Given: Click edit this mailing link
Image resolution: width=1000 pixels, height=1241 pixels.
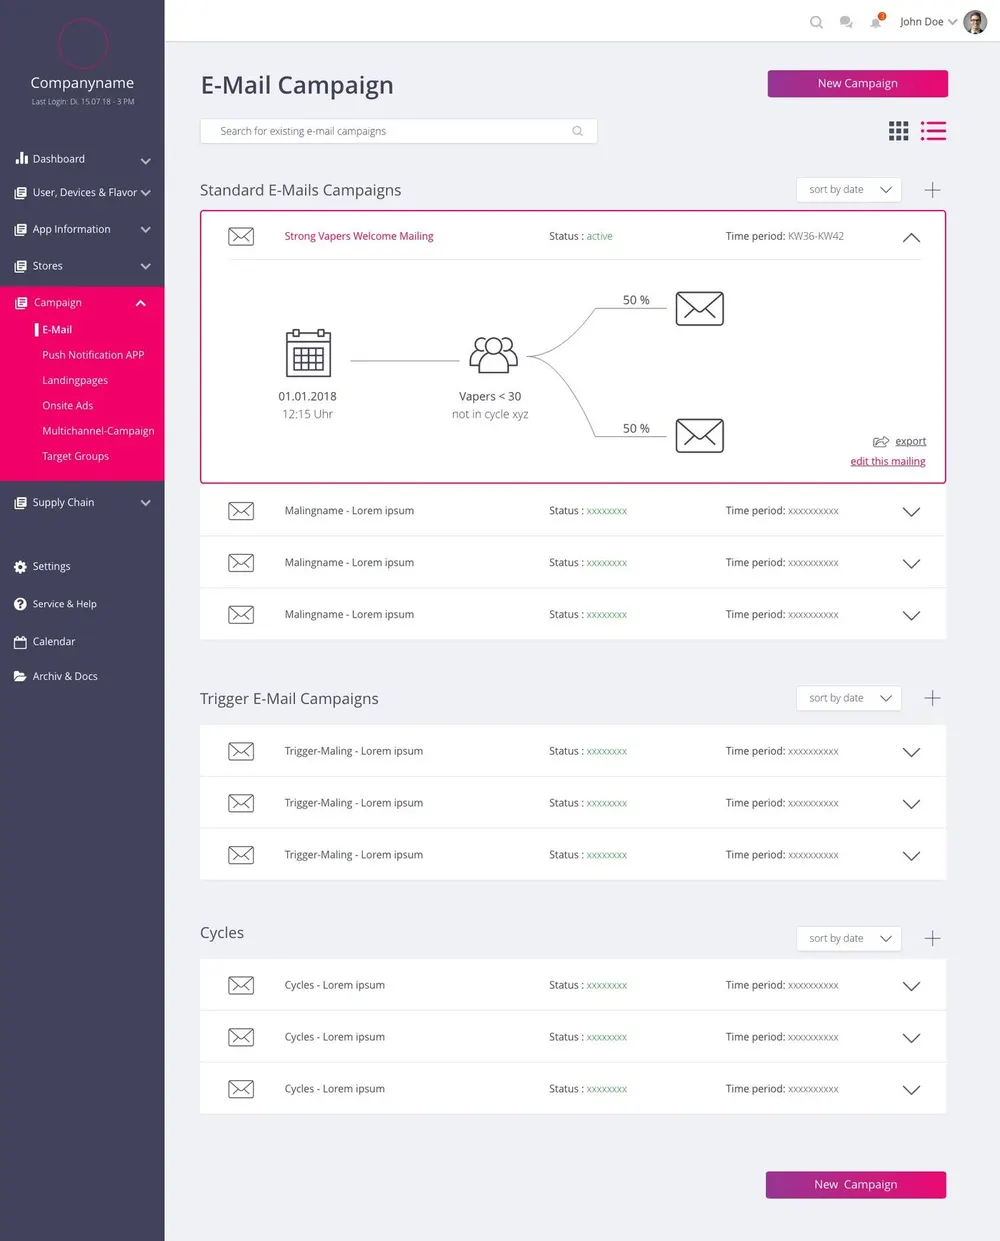Looking at the screenshot, I should click(888, 461).
